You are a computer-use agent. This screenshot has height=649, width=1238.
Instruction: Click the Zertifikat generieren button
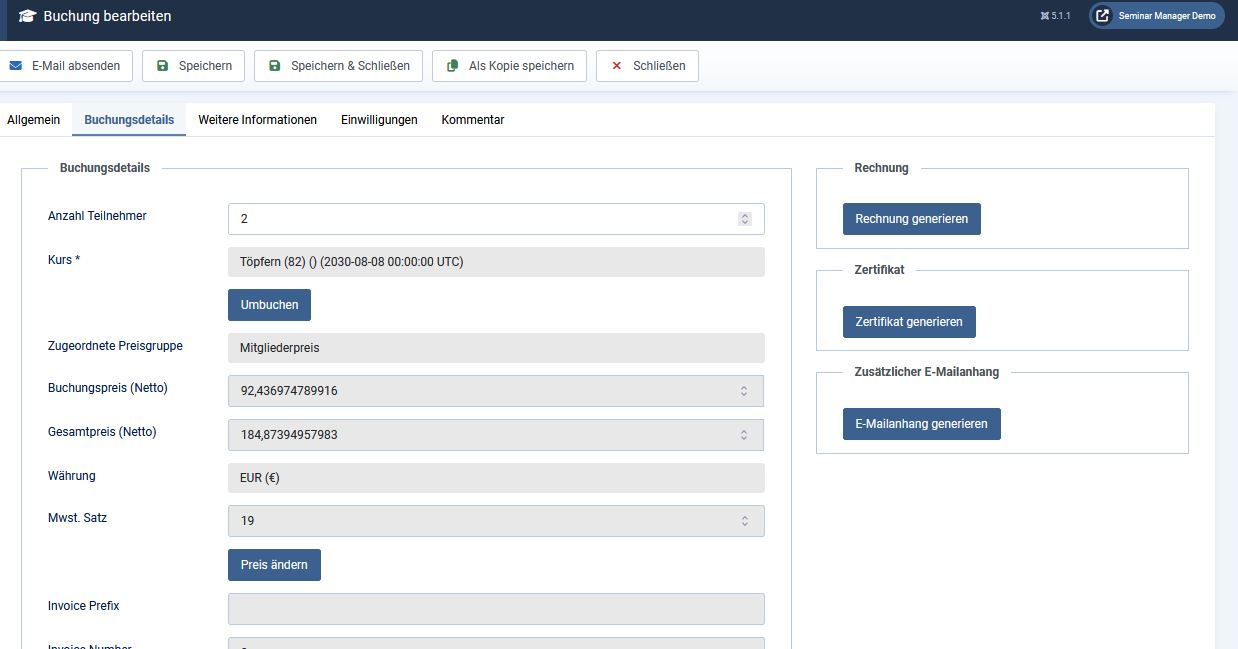click(x=909, y=322)
